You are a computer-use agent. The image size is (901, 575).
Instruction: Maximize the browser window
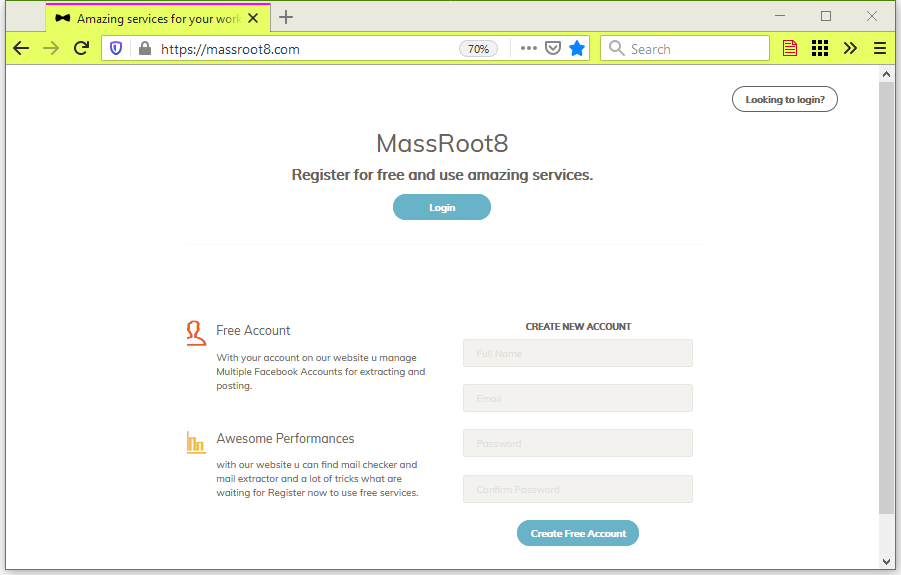[826, 16]
